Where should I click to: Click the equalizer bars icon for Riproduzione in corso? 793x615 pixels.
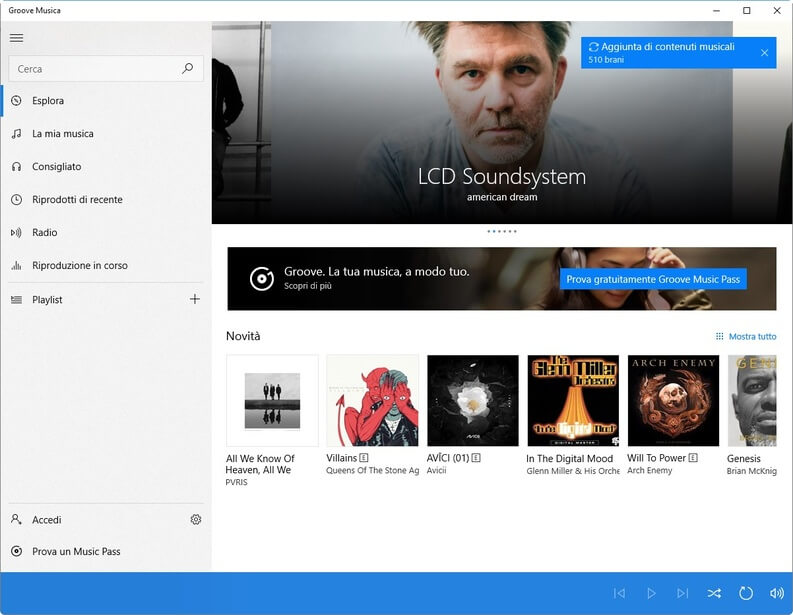pyautogui.click(x=17, y=265)
